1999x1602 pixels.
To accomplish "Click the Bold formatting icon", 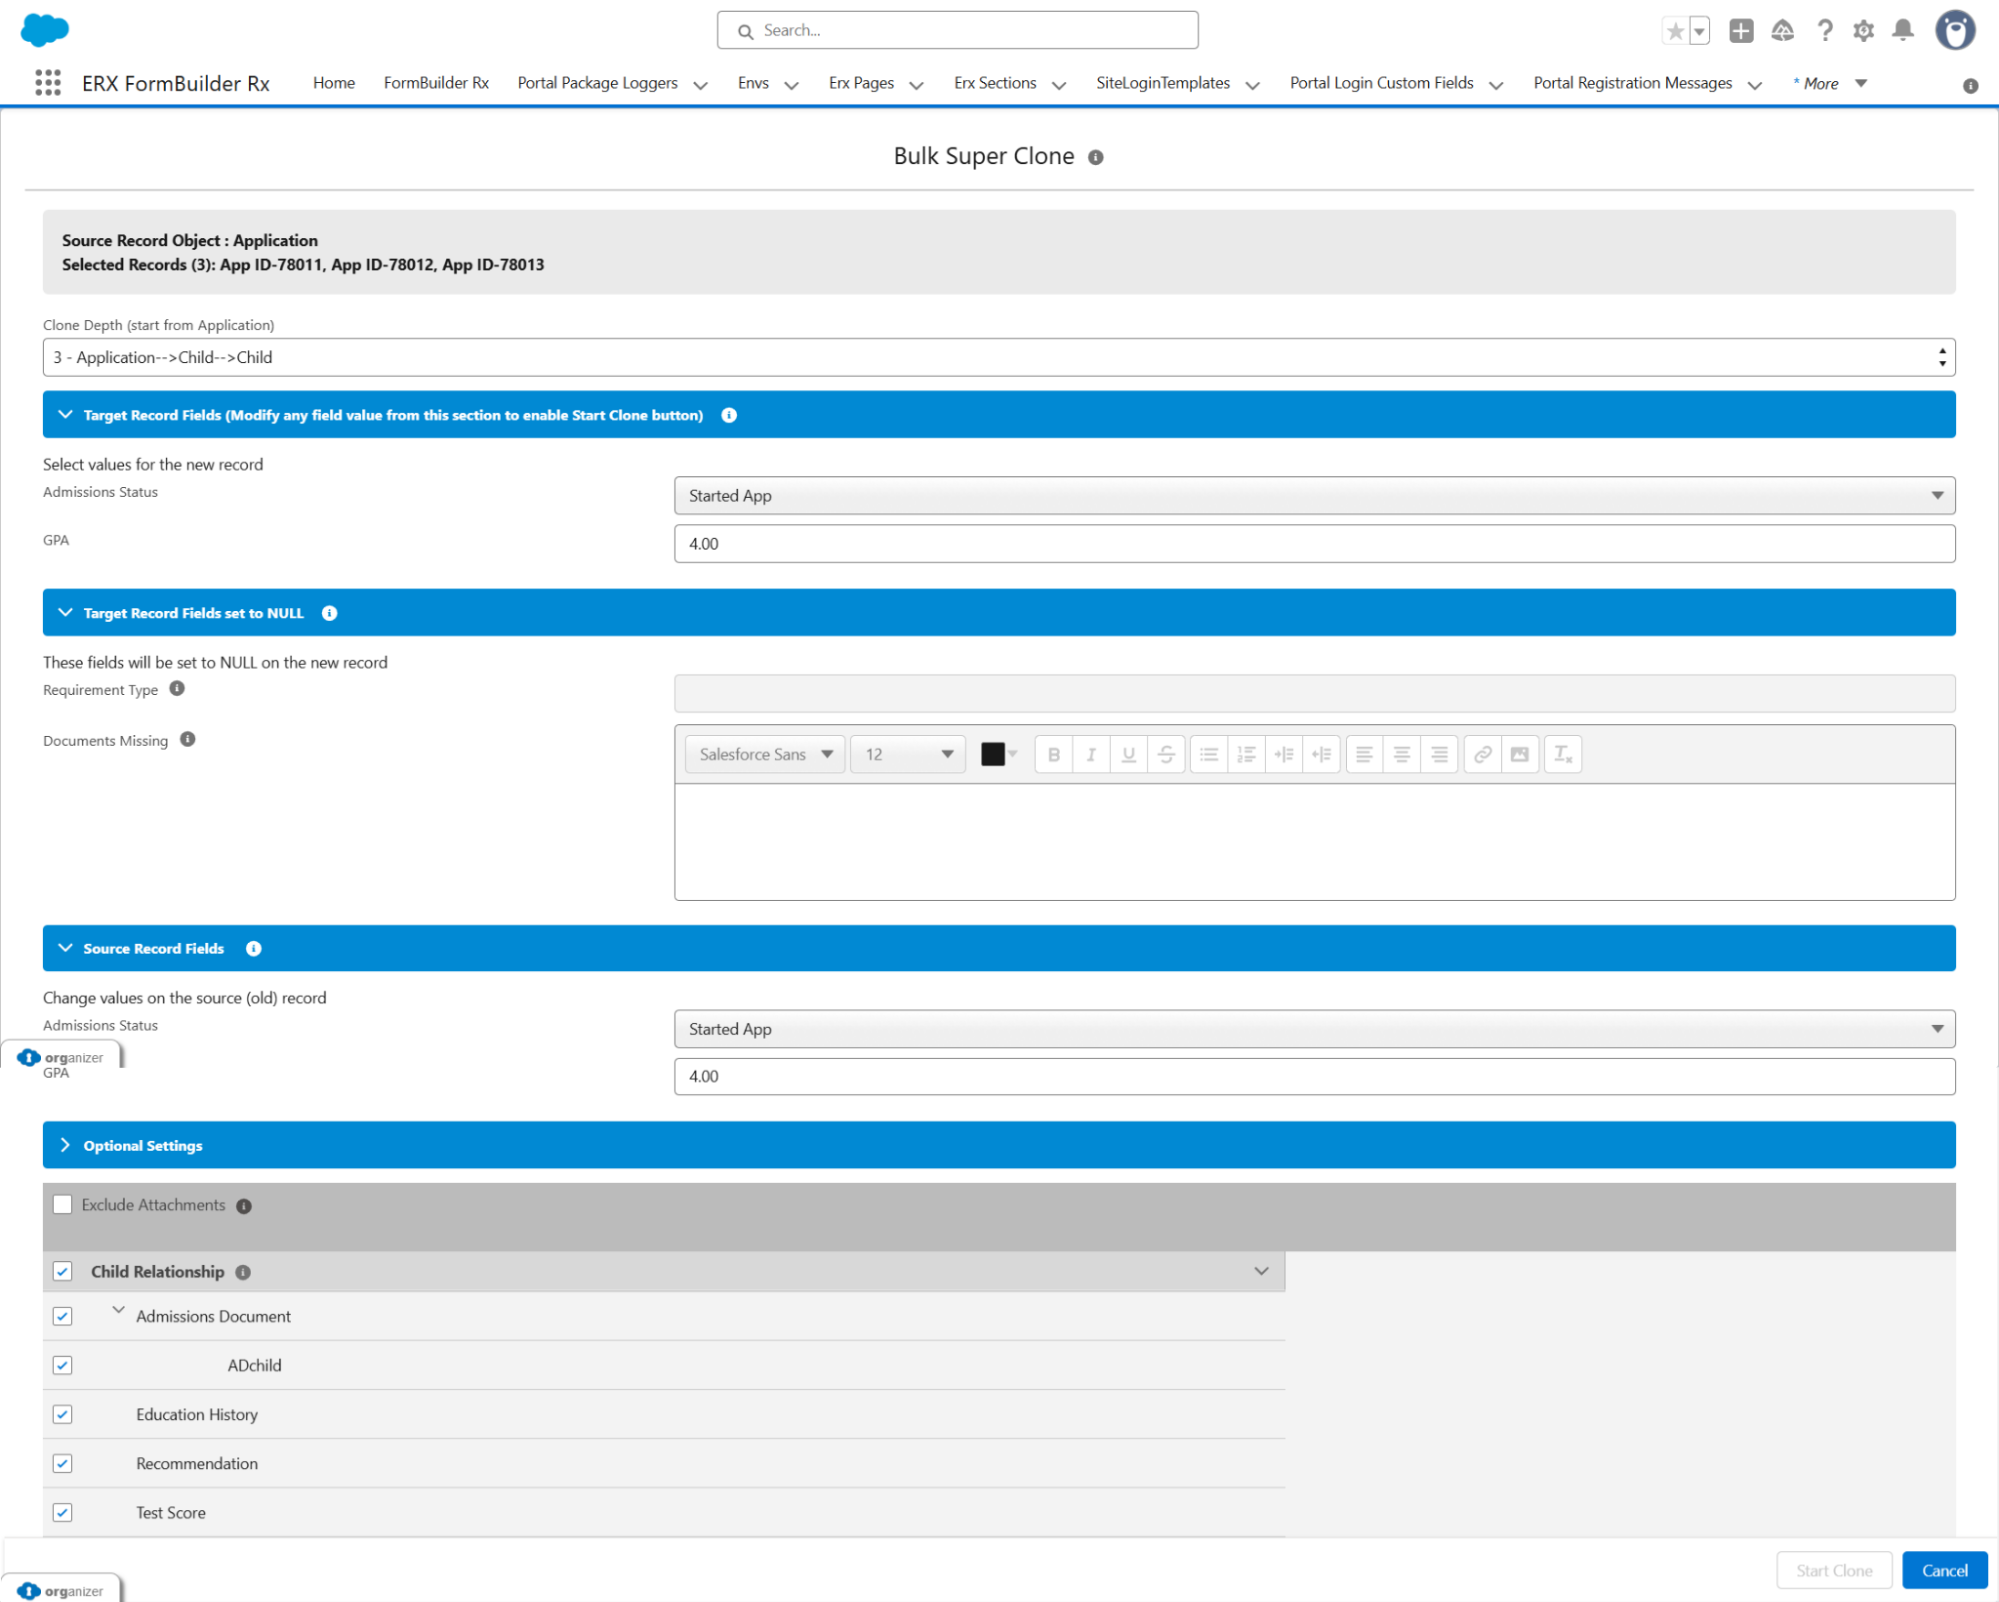I will [x=1053, y=755].
